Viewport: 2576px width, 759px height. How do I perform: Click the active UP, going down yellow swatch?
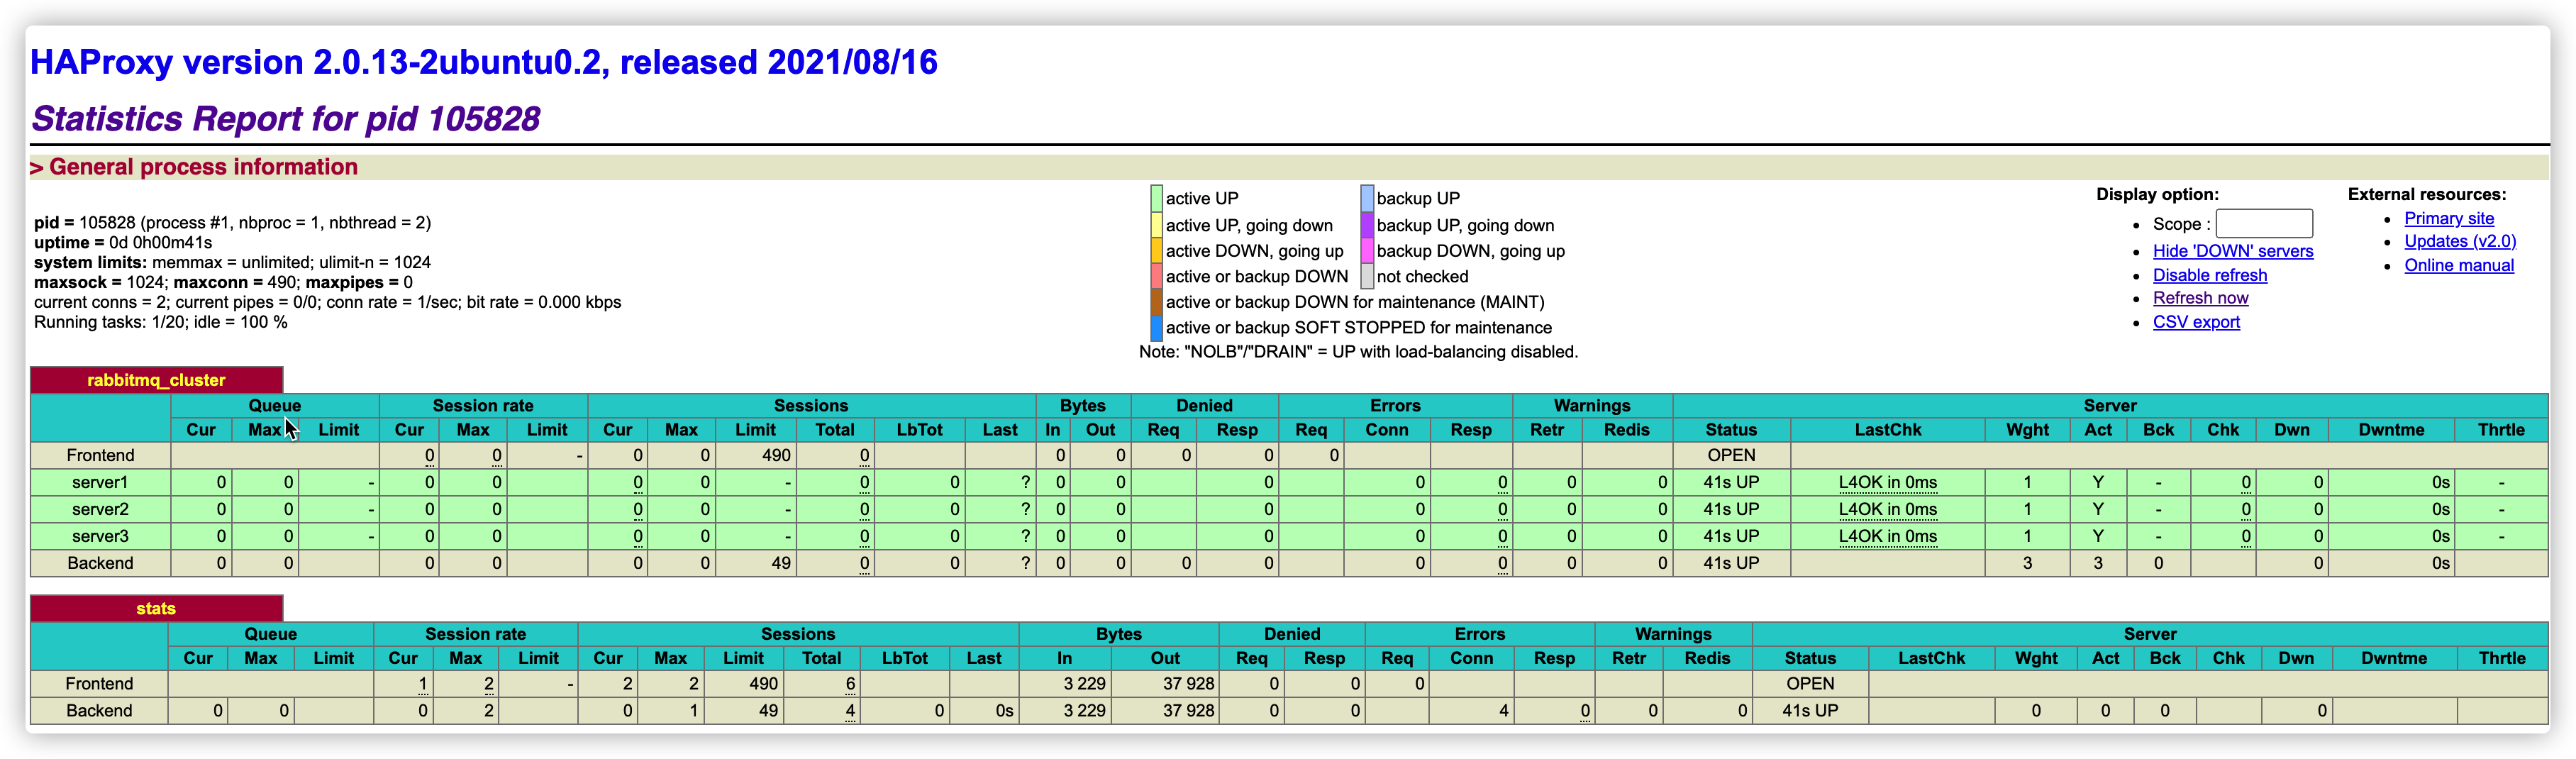pyautogui.click(x=1156, y=224)
